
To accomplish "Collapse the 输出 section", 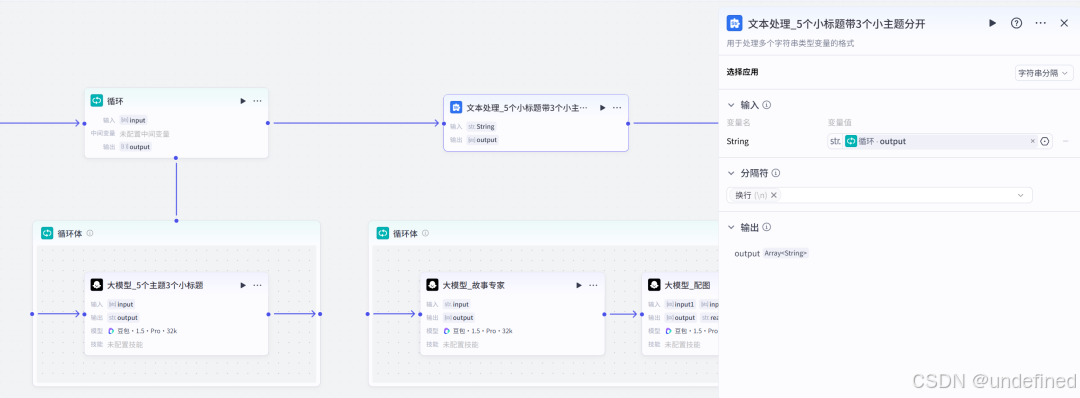I will click(x=731, y=227).
